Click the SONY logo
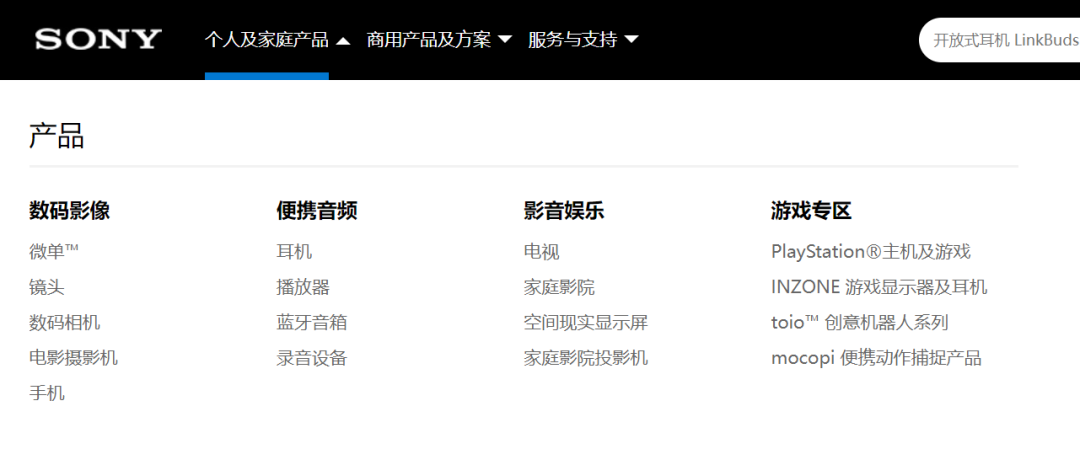Image resolution: width=1080 pixels, height=465 pixels. tap(98, 39)
